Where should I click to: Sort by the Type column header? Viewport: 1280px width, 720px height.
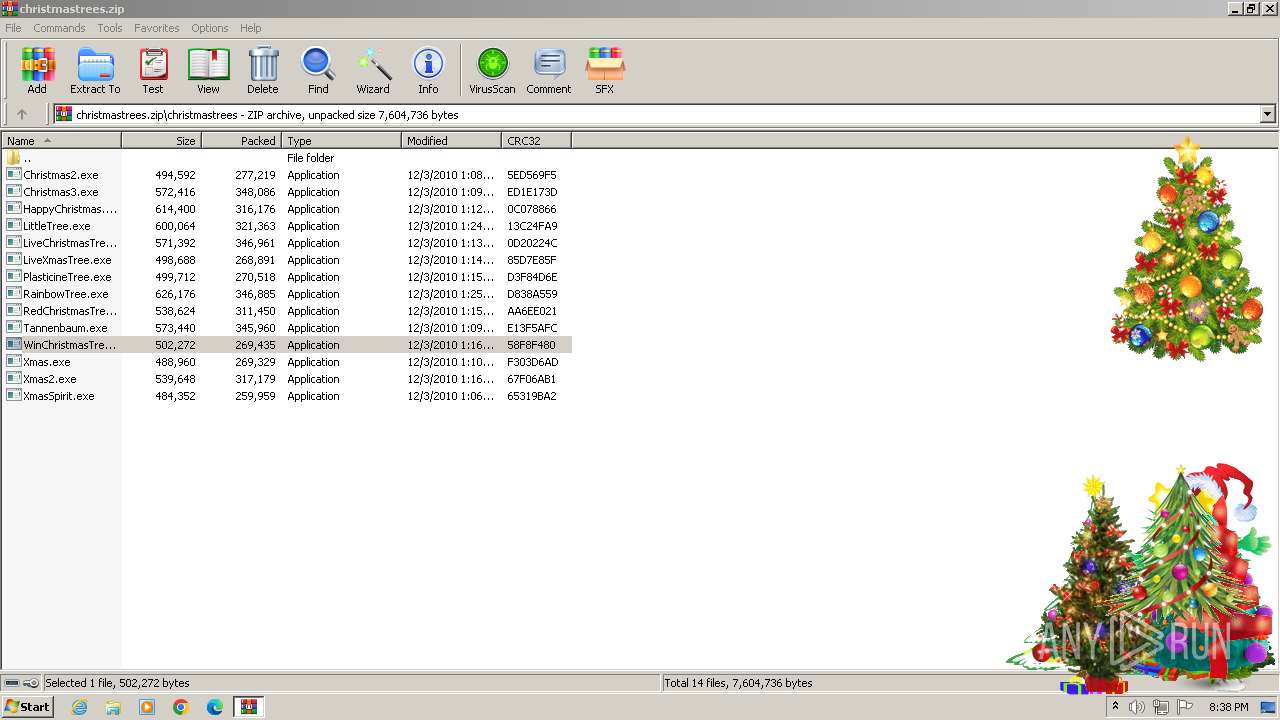click(341, 141)
